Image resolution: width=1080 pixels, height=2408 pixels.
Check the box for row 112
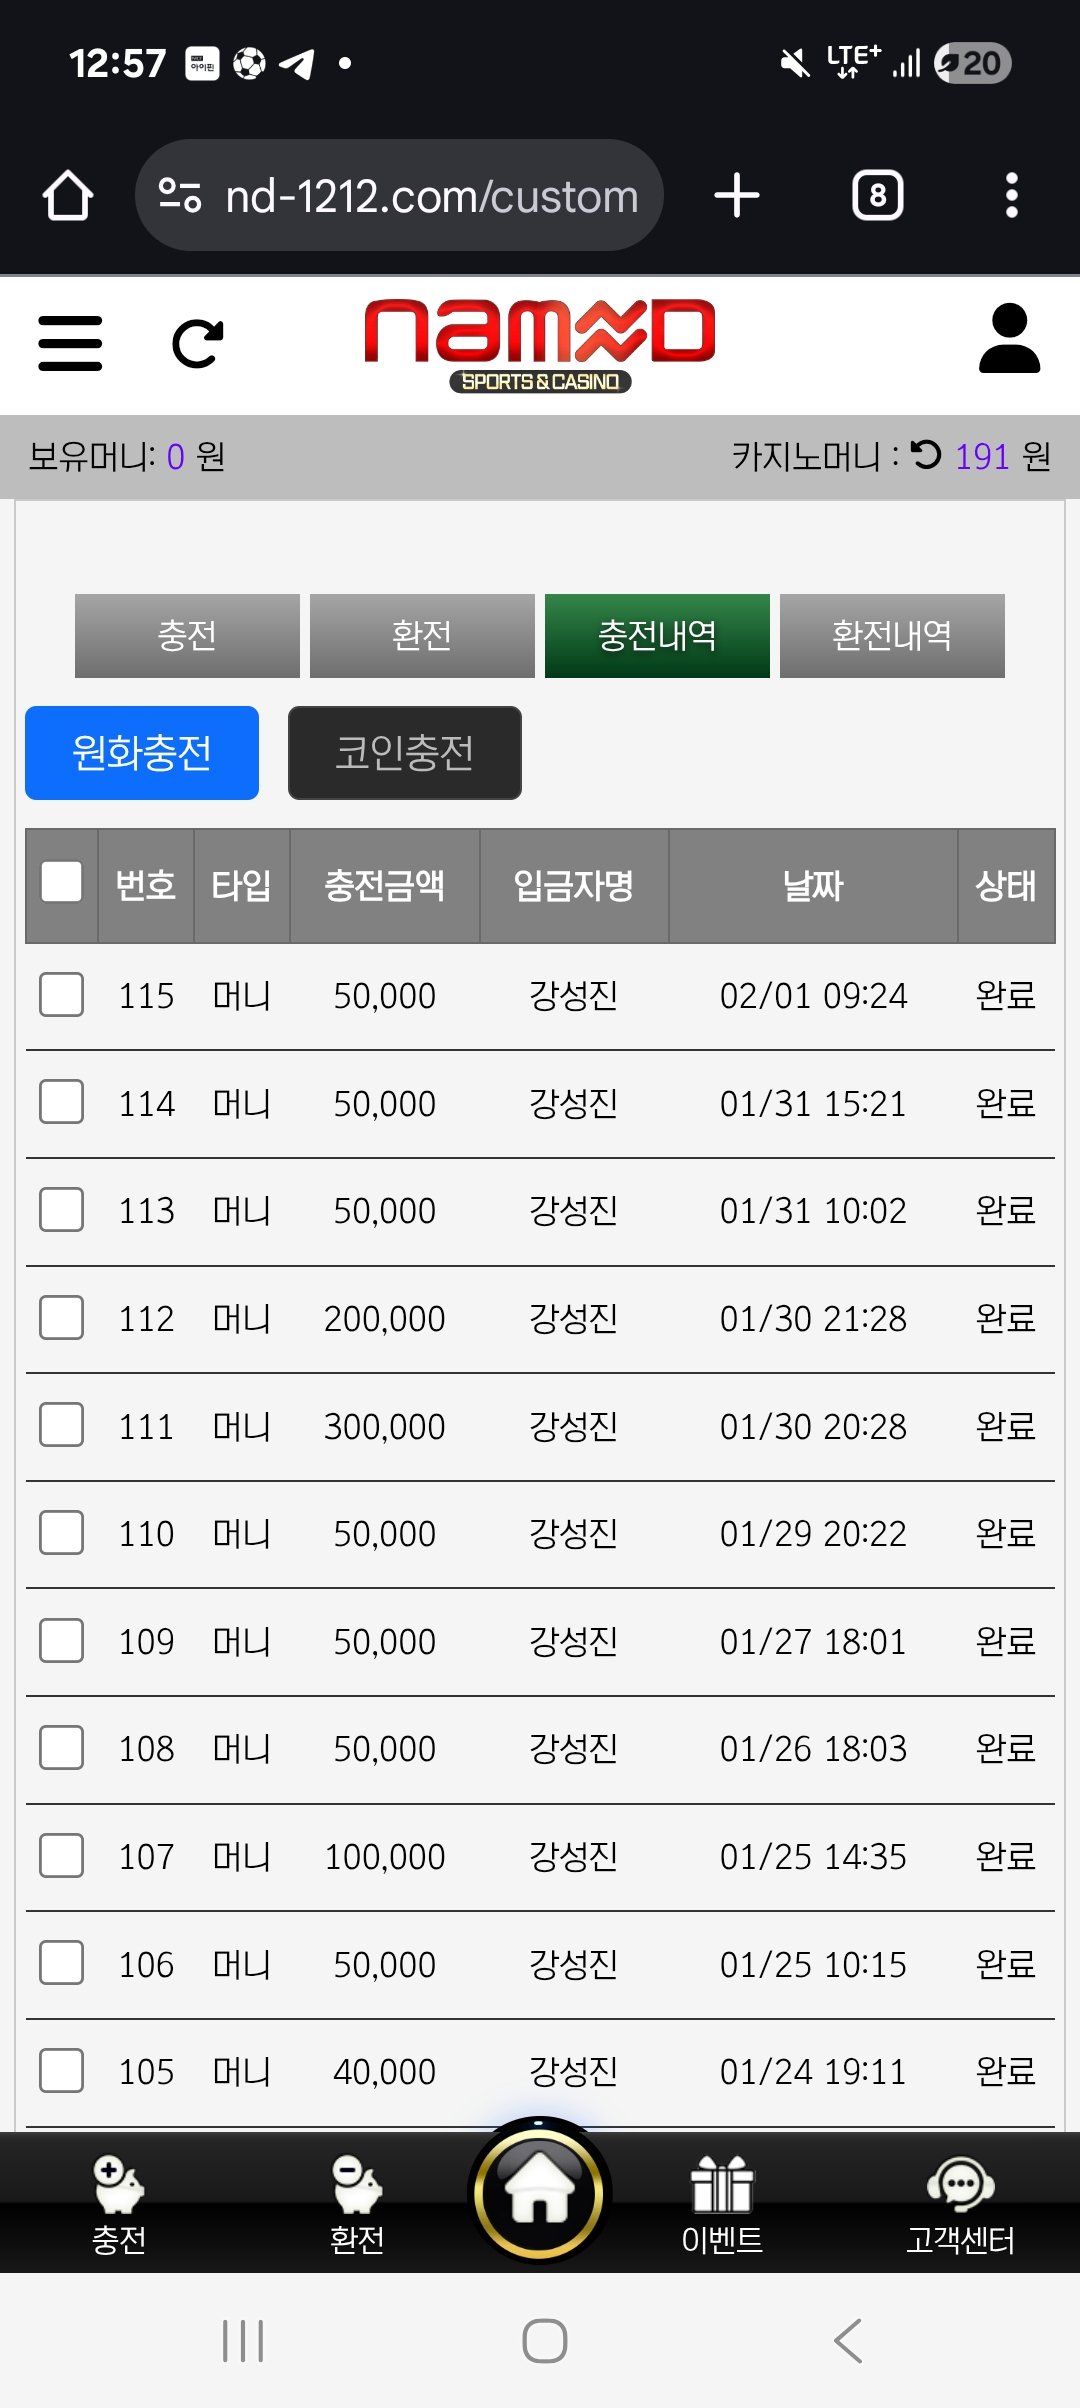pyautogui.click(x=62, y=1318)
